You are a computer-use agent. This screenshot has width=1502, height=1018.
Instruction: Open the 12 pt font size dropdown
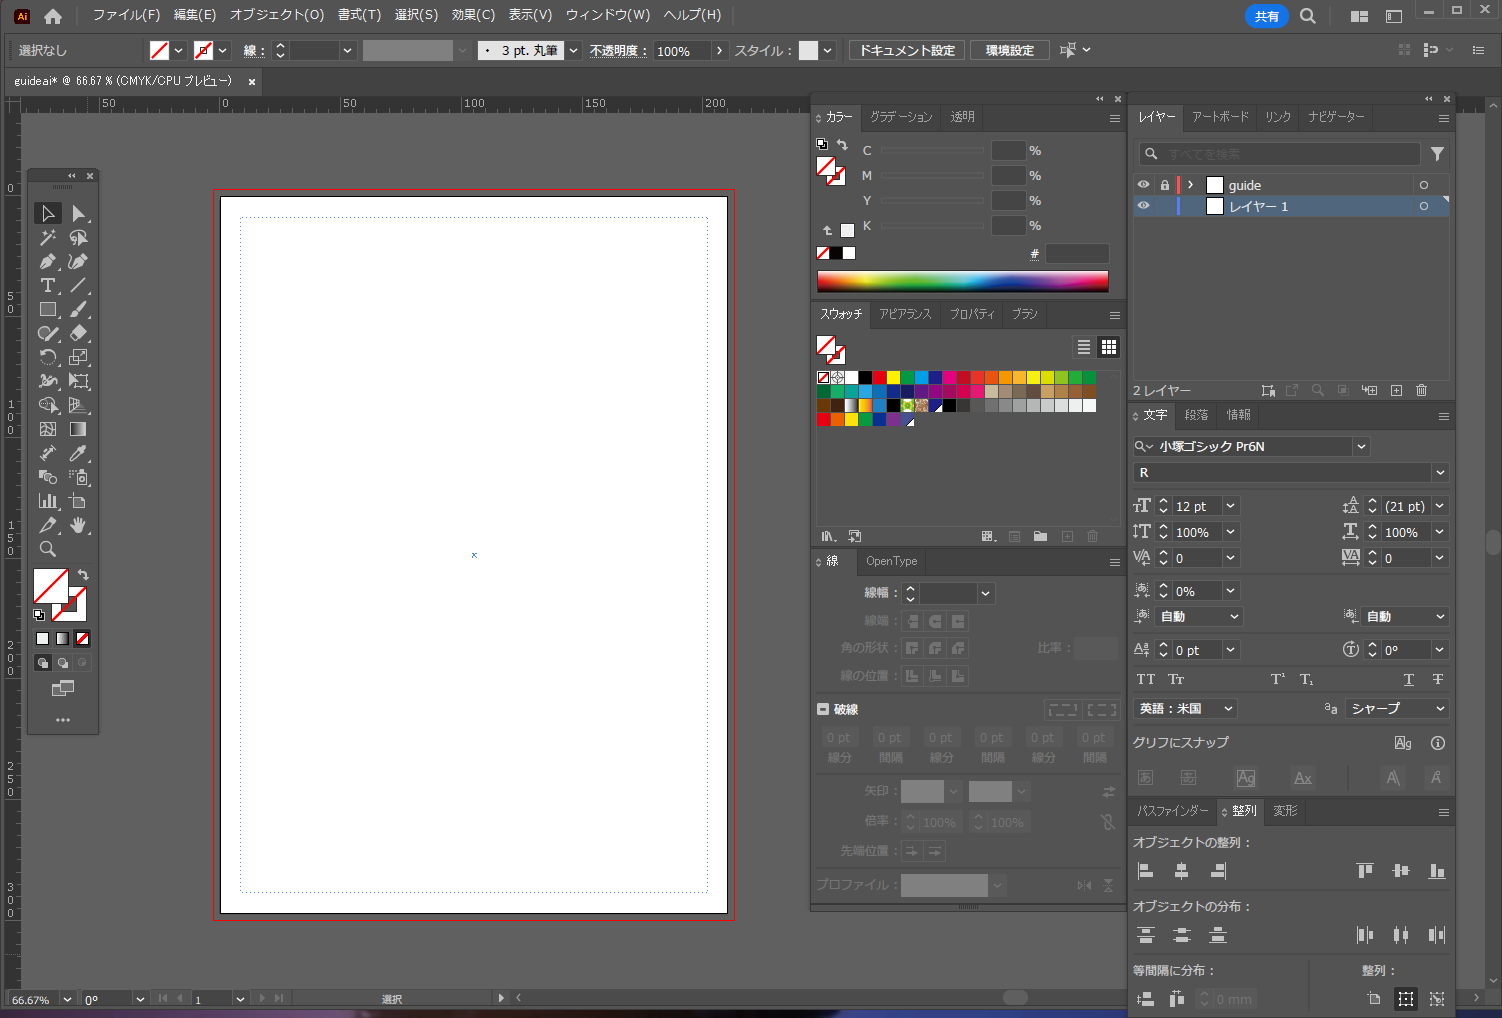[x=1231, y=506]
